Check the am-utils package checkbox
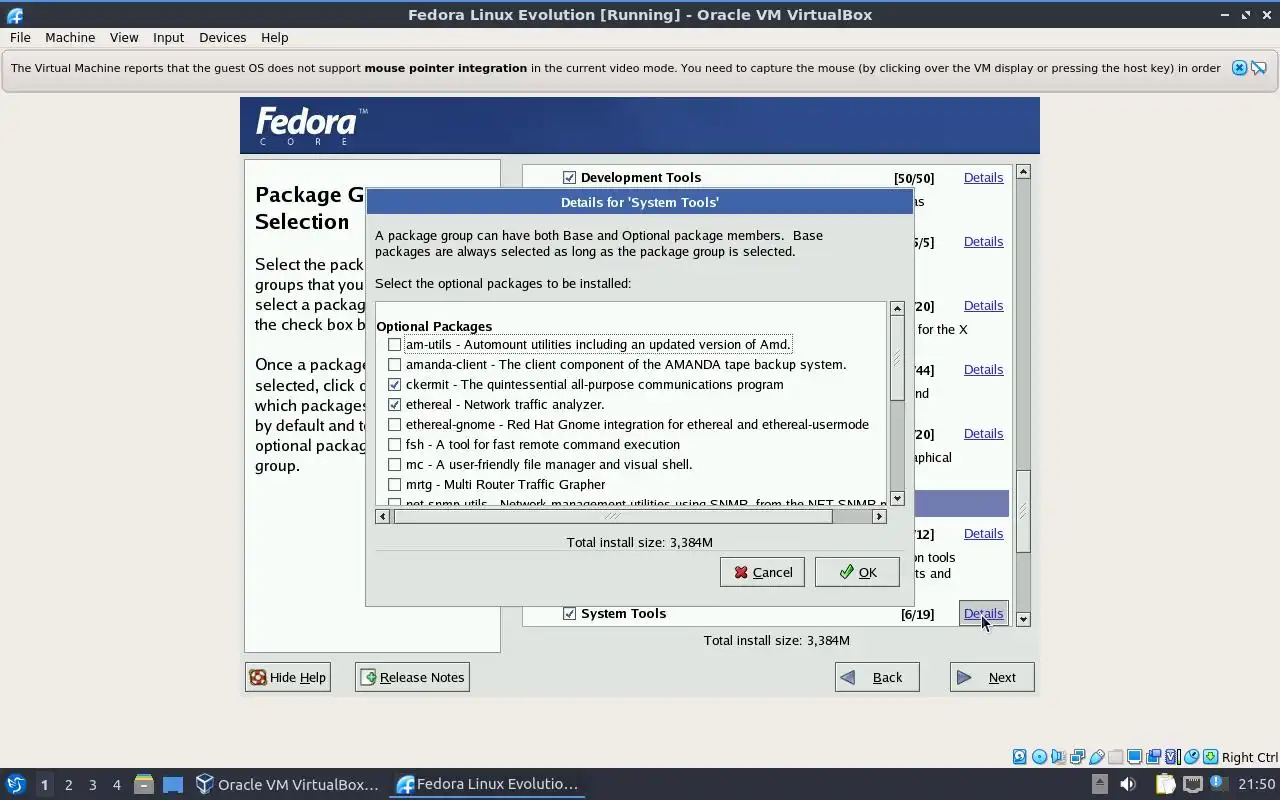 395,344
